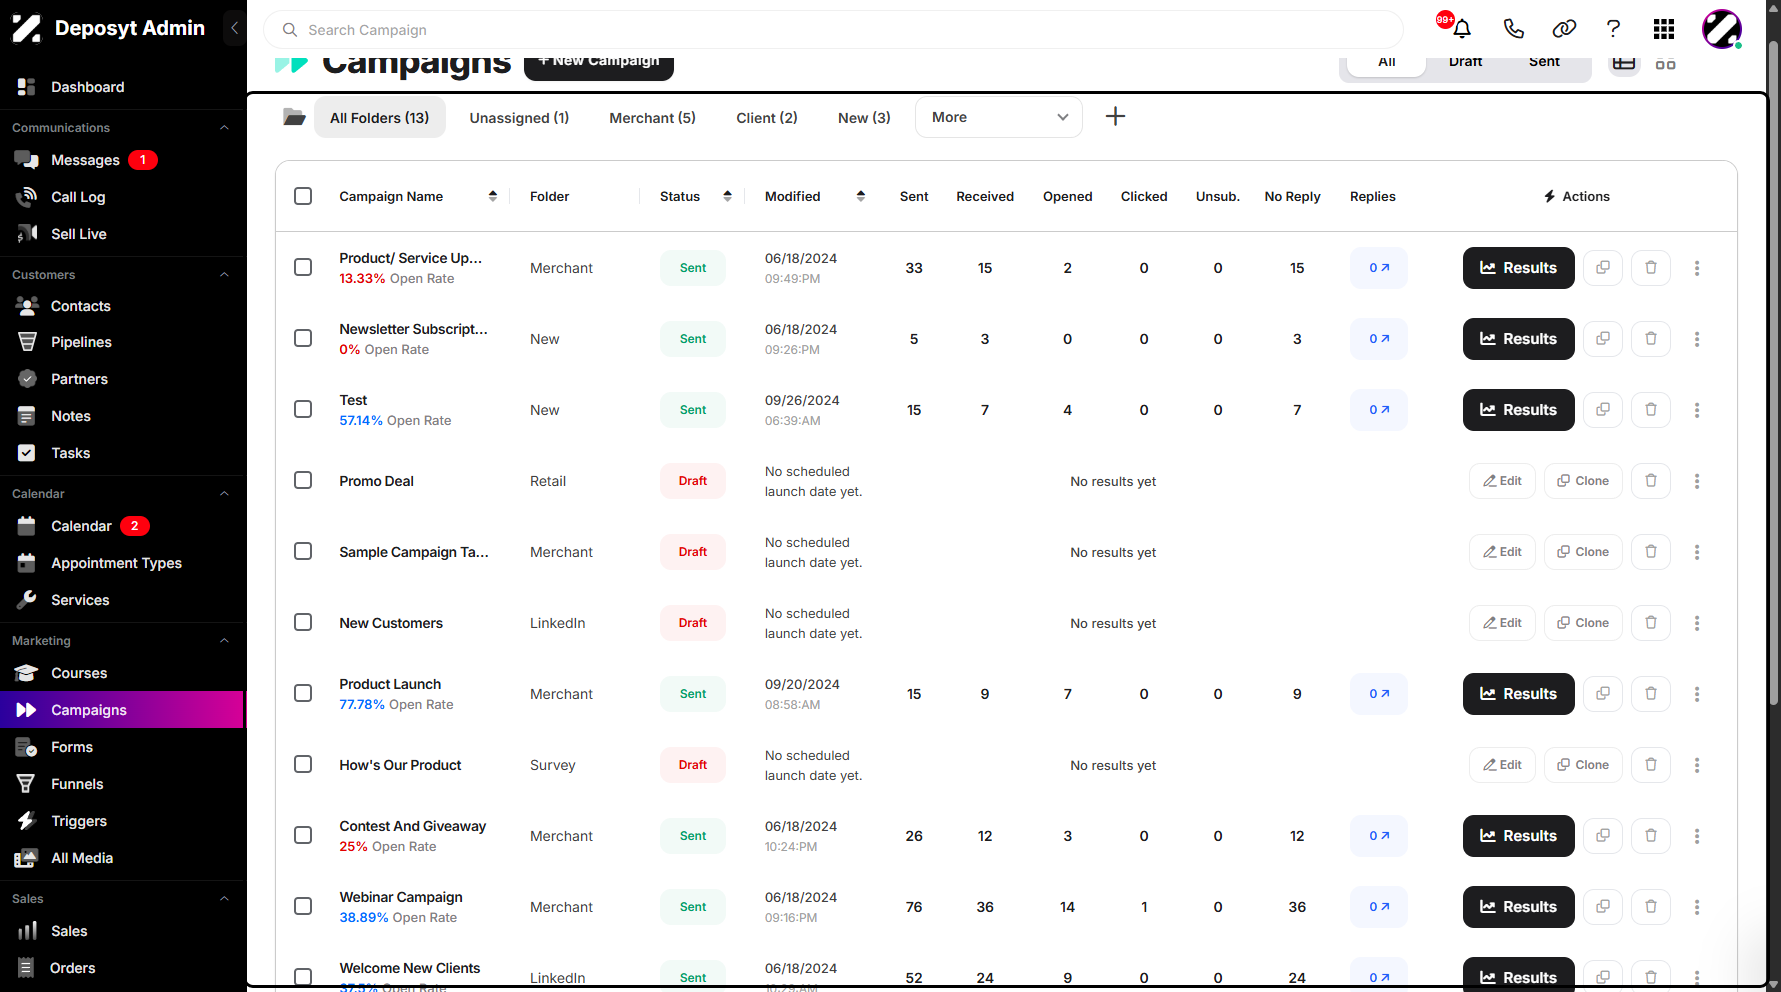Screen dimensions: 1781x992
Task: Click the phone call icon in header
Action: pyautogui.click(x=1514, y=29)
